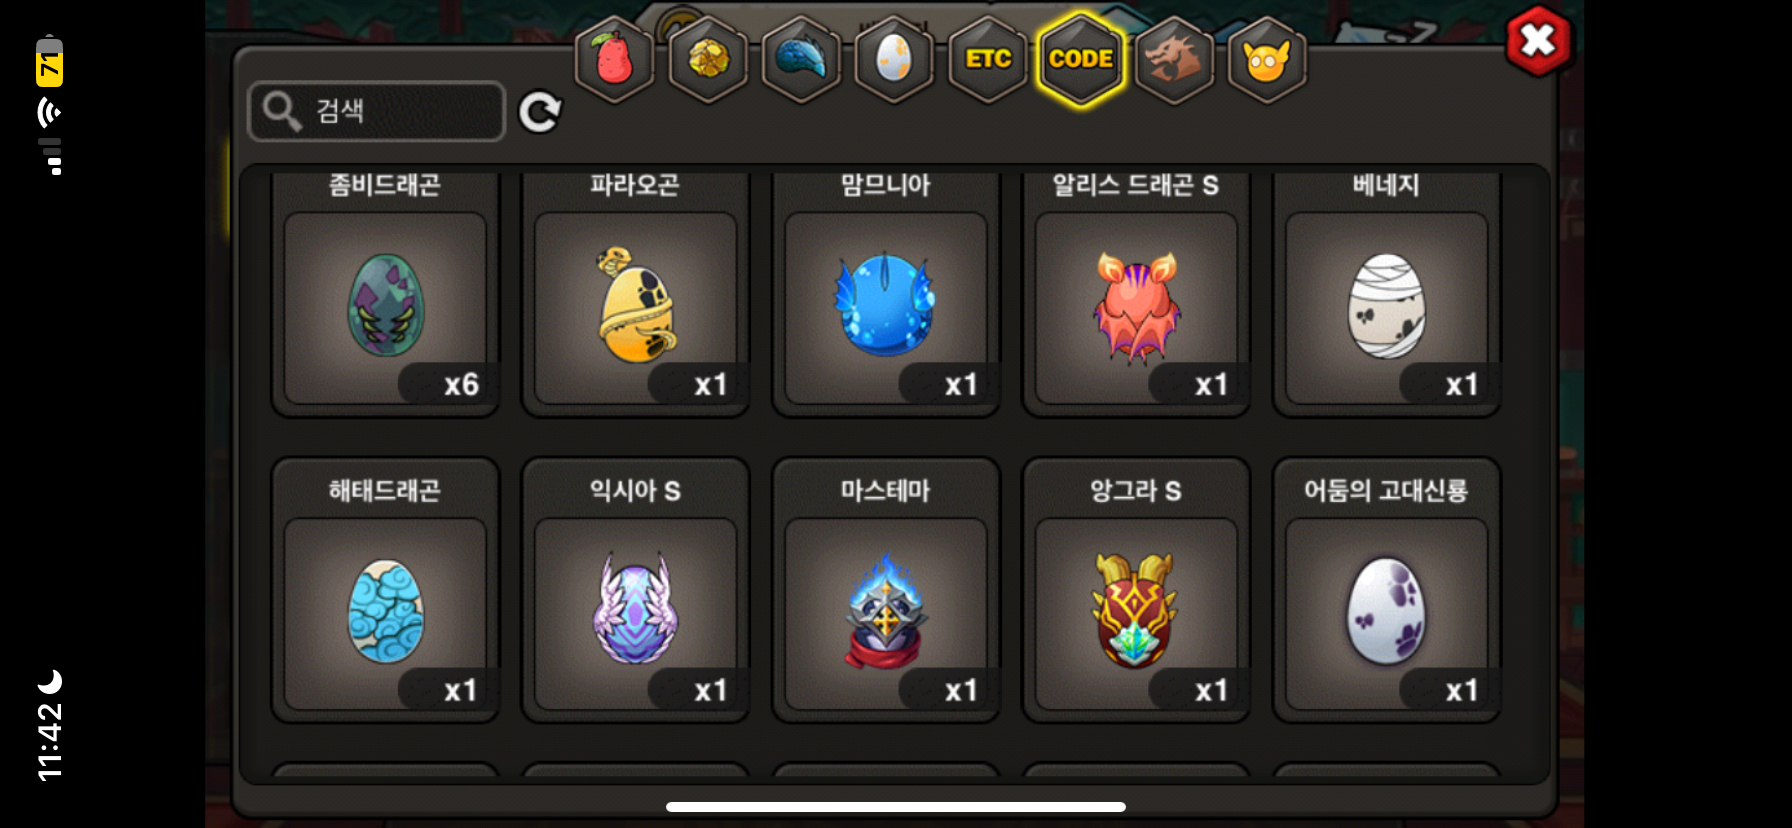The width and height of the screenshot is (1792, 828).
Task: Tap the bandaged 베네지 egg
Action: coord(1386,294)
